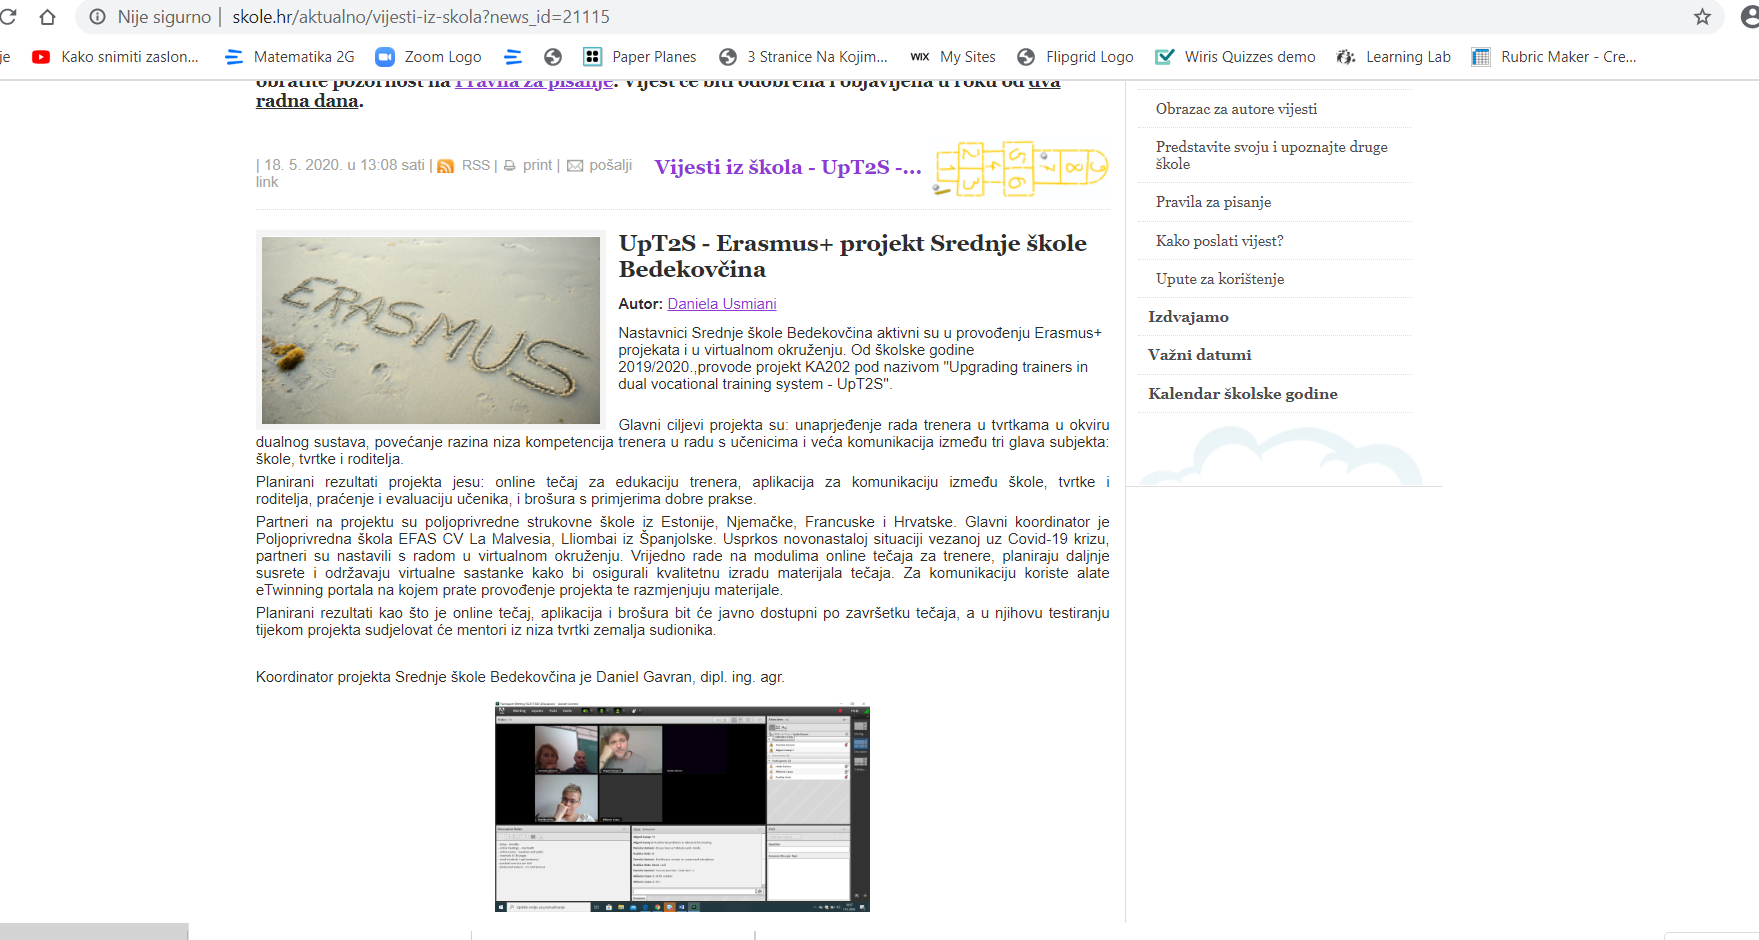Open 'Upute za korištenje' sidebar item
1759x940 pixels.
point(1220,279)
